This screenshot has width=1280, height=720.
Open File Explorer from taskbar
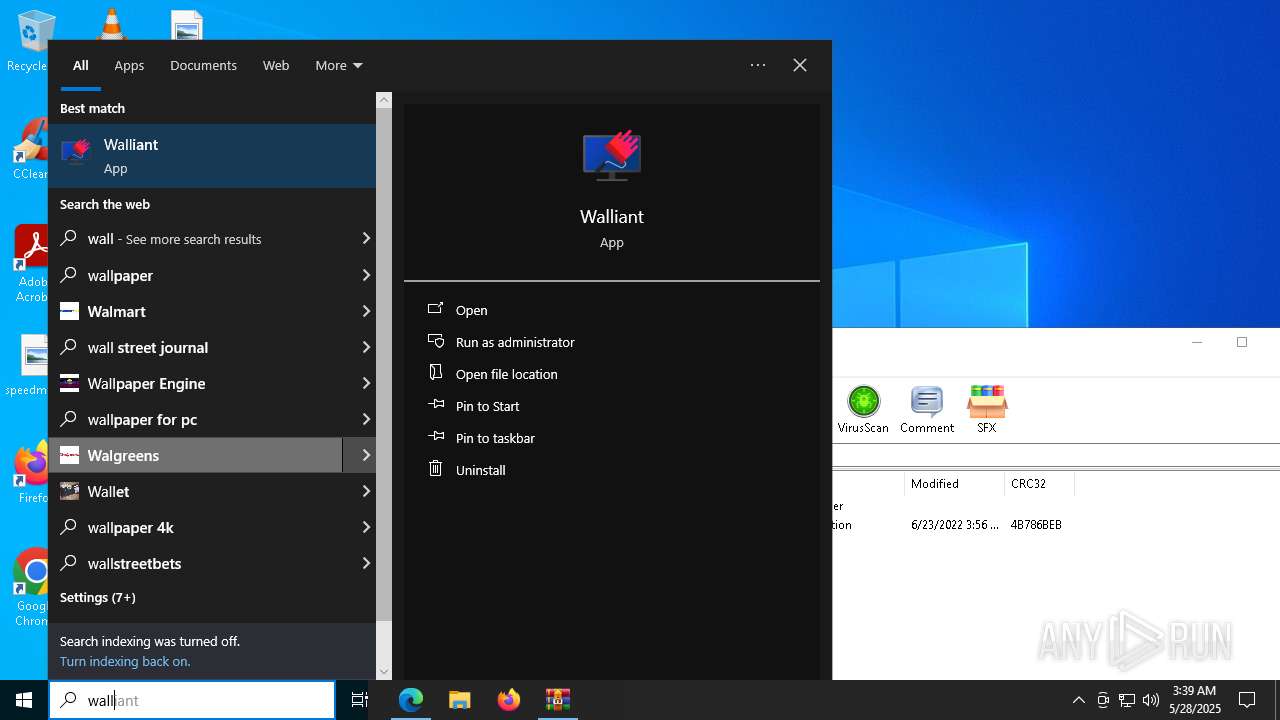[x=460, y=700]
